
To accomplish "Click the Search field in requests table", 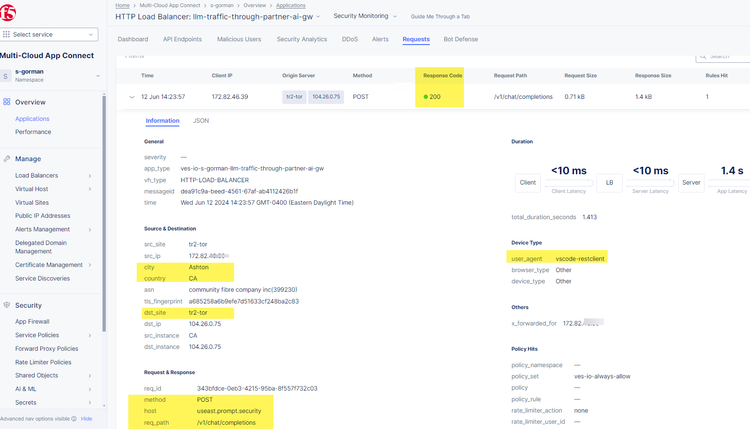I will coord(722,56).
